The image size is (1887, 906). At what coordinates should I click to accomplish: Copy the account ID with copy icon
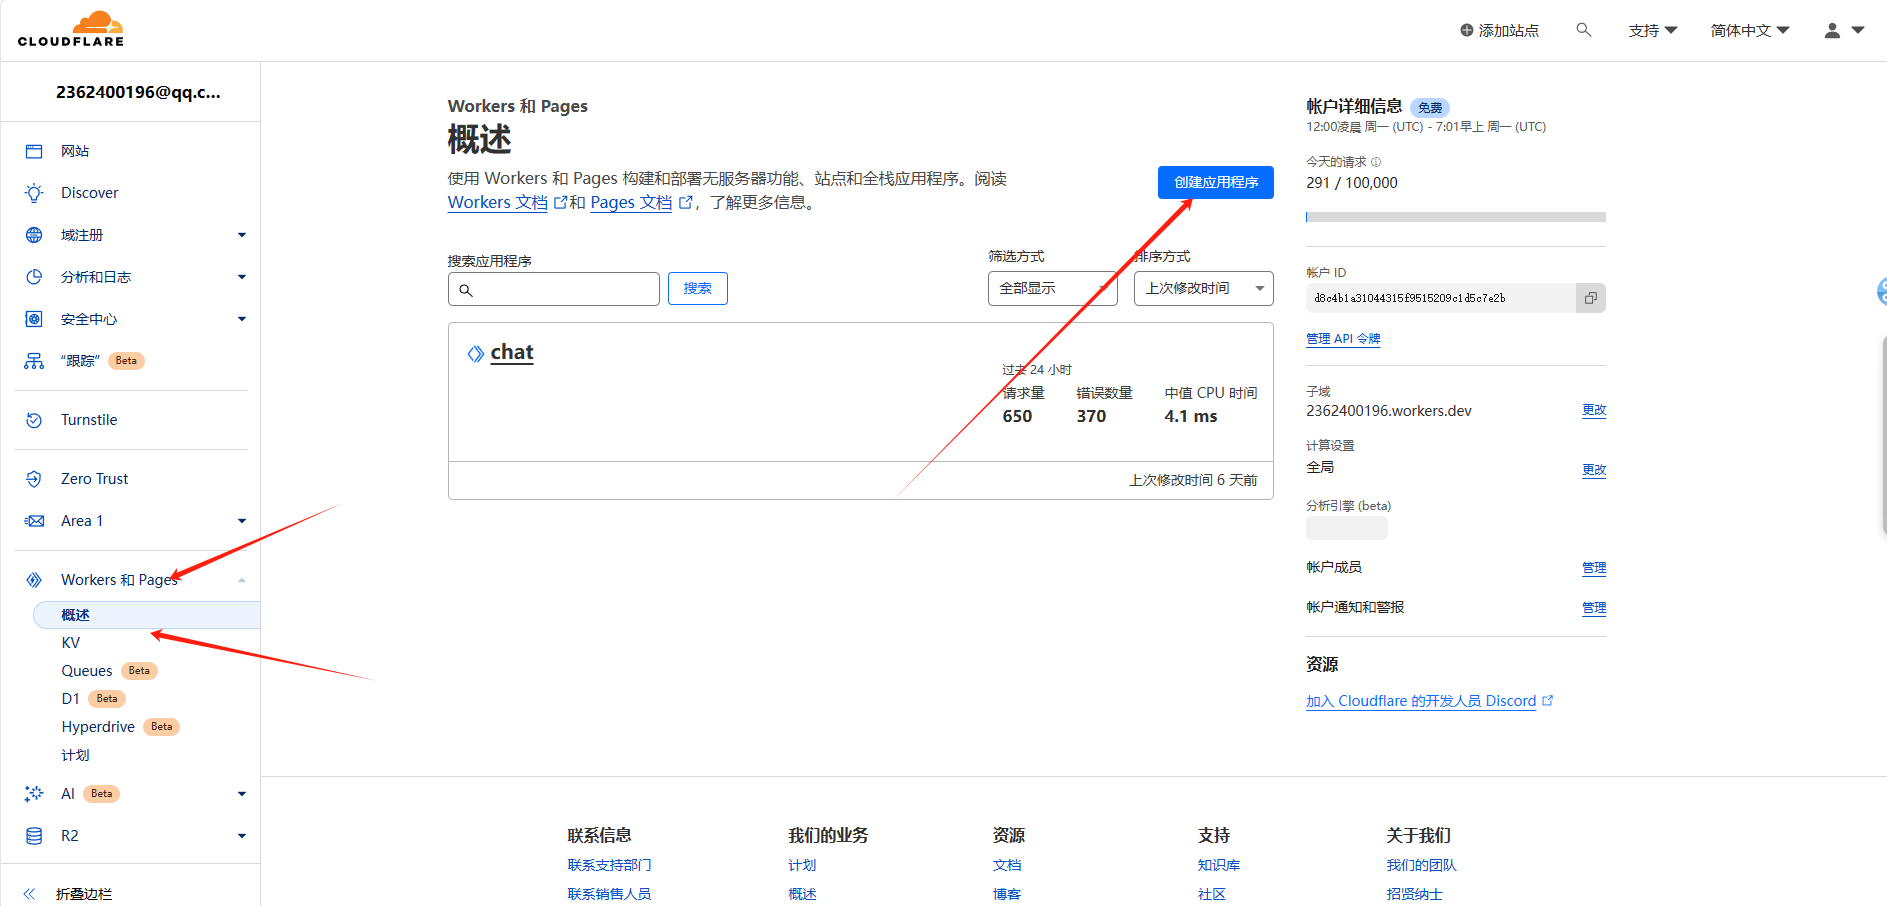(1590, 298)
